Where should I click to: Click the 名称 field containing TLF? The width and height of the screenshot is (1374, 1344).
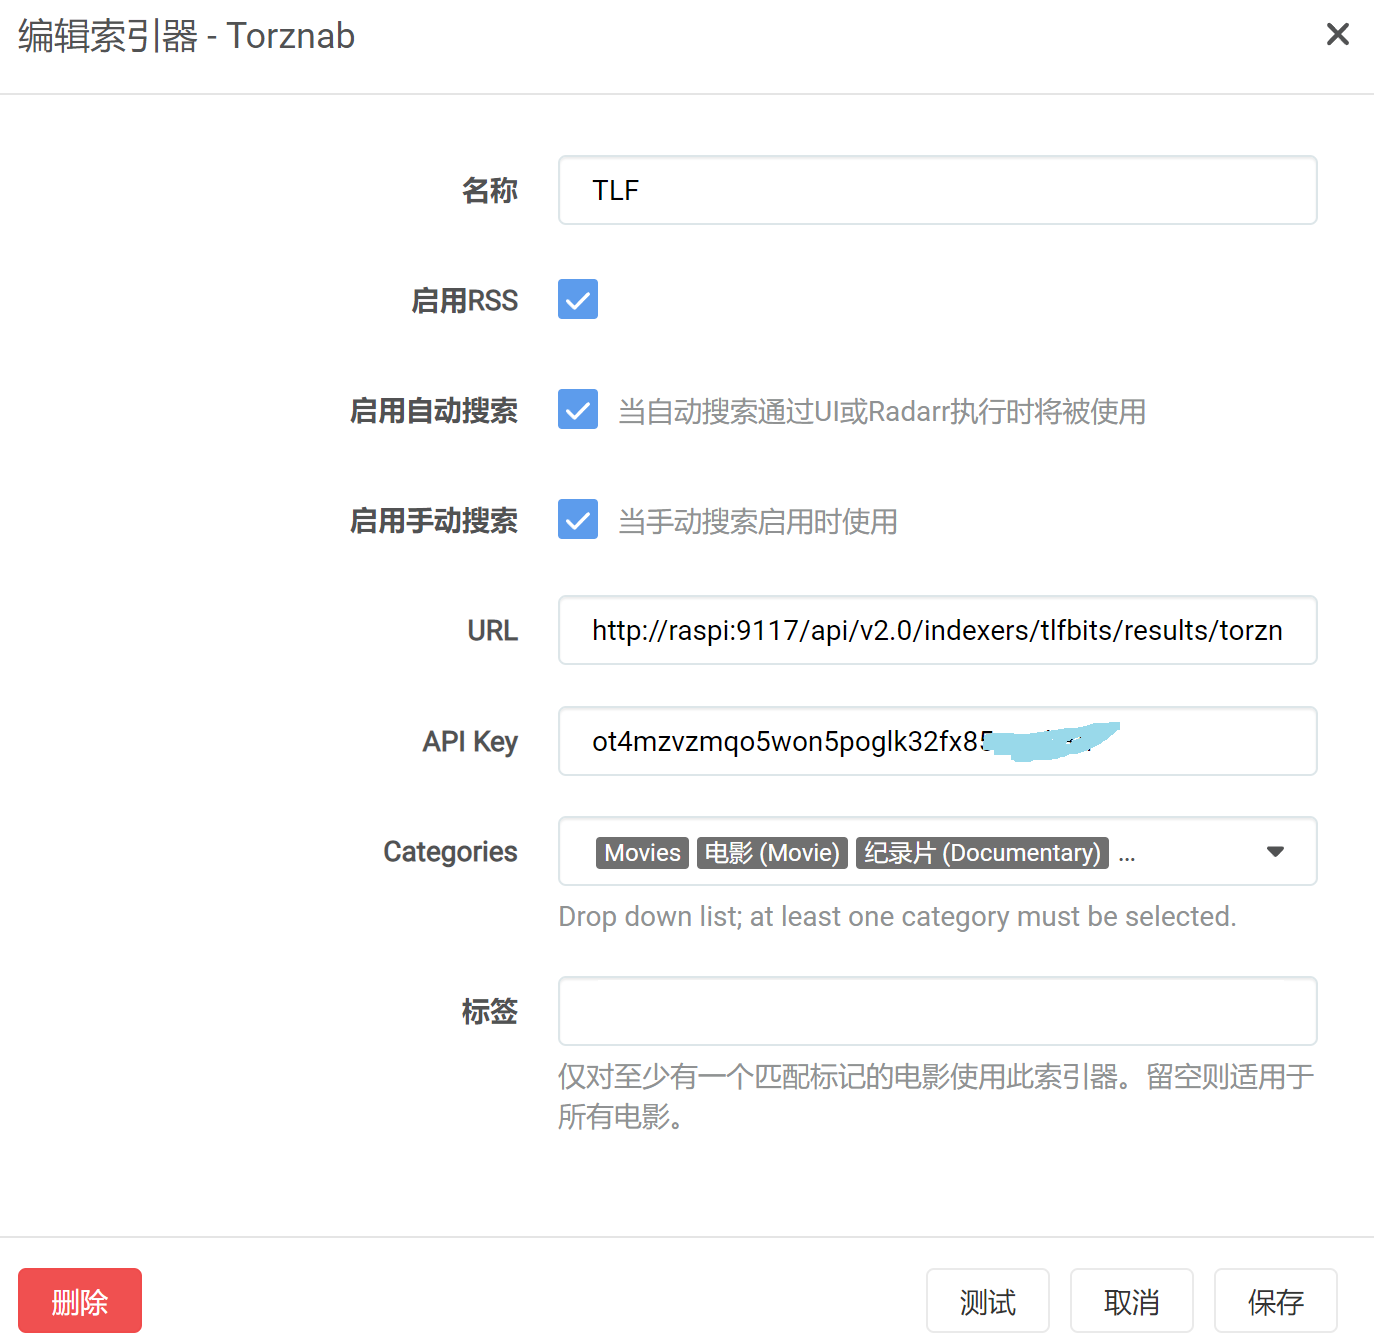[937, 190]
